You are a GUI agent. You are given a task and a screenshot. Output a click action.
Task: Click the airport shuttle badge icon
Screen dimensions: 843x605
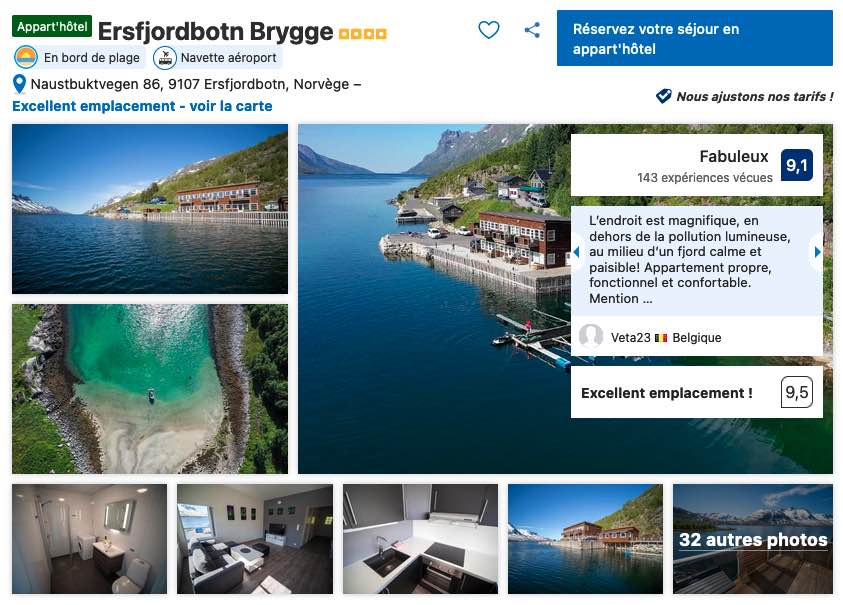click(165, 58)
